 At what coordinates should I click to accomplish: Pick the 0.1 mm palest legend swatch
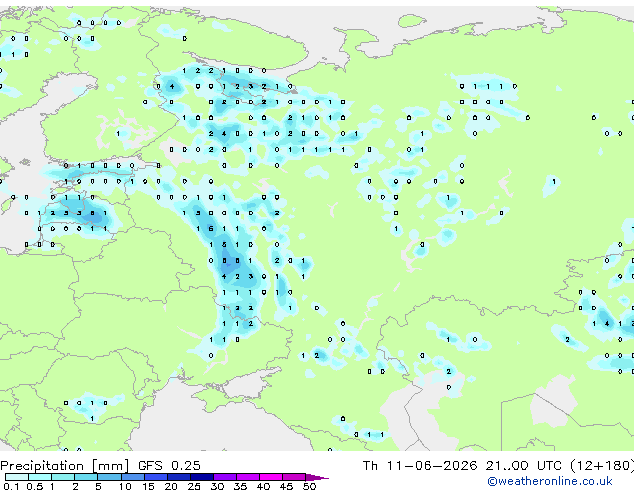17,477
